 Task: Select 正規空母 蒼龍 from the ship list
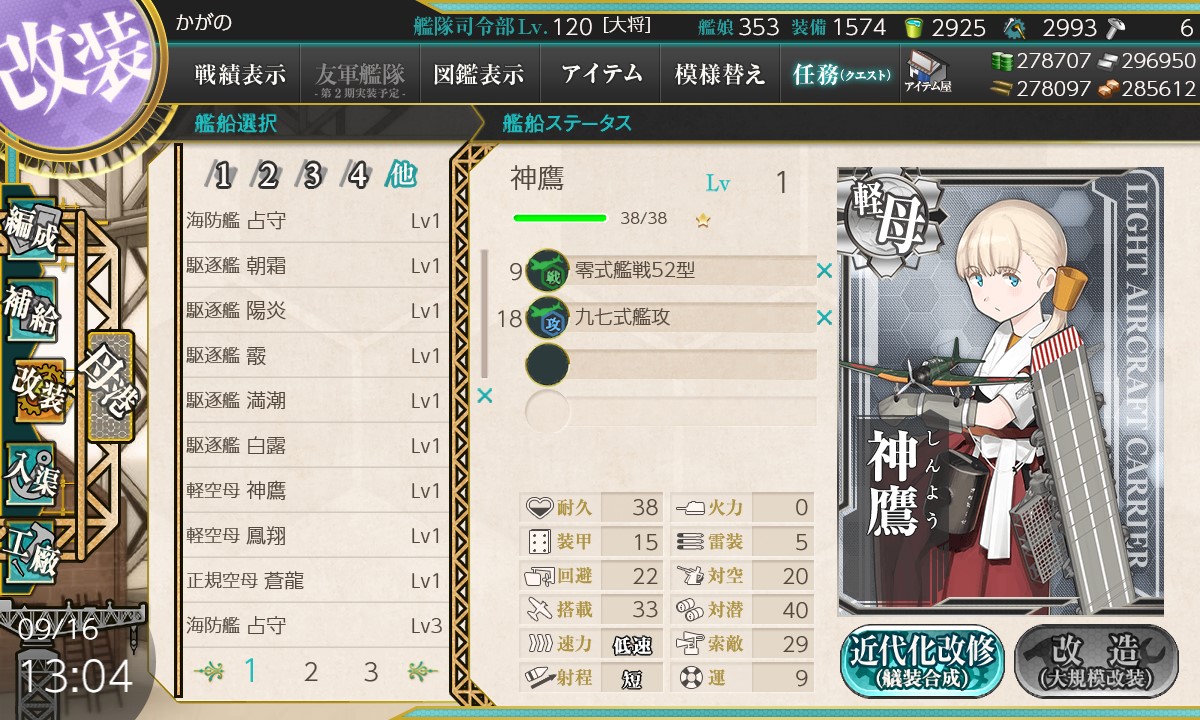314,581
